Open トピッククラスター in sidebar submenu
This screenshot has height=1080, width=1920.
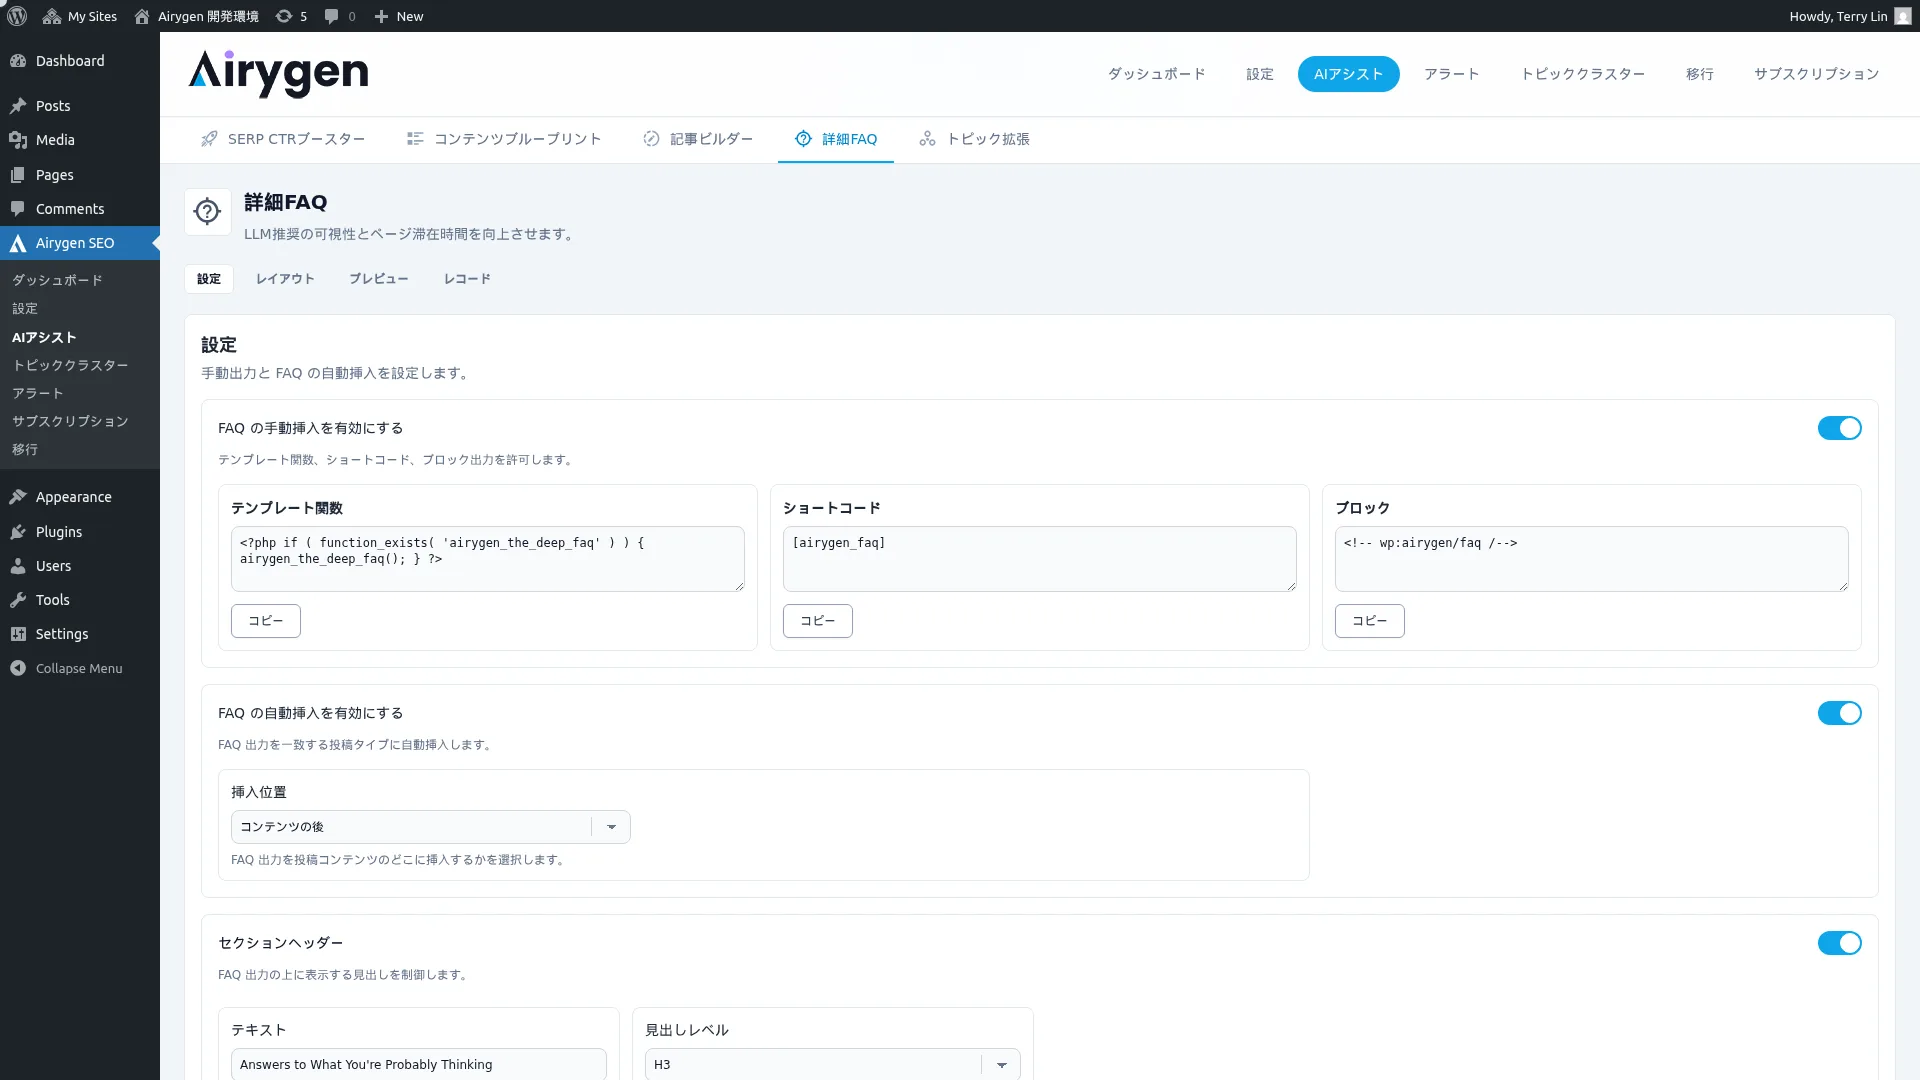[x=70, y=365]
